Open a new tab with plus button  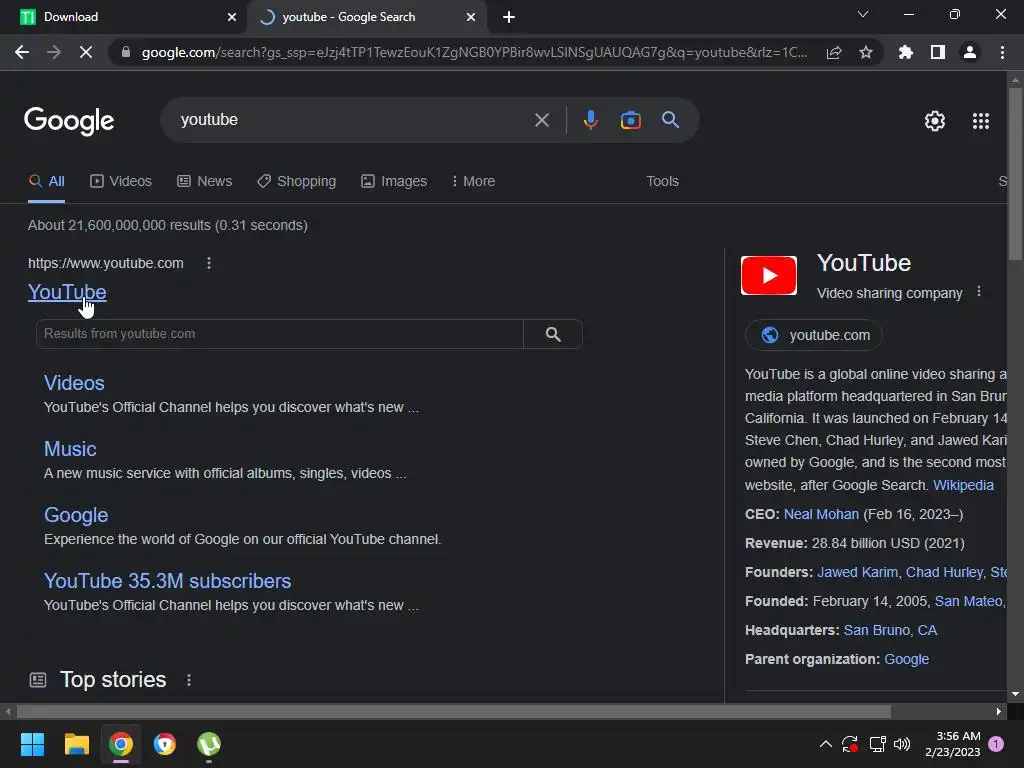click(x=509, y=17)
